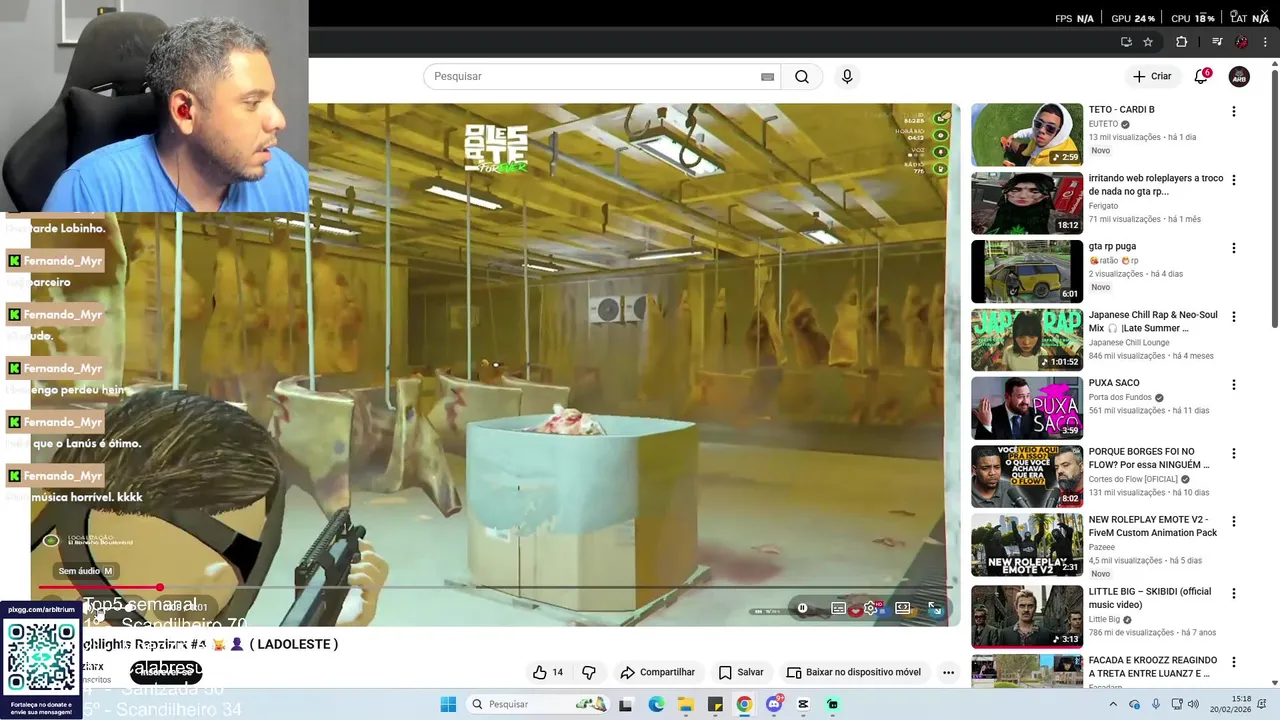Open CapCut from the taskbar
Image resolution: width=1280 pixels, height=720 pixels.
(803, 704)
